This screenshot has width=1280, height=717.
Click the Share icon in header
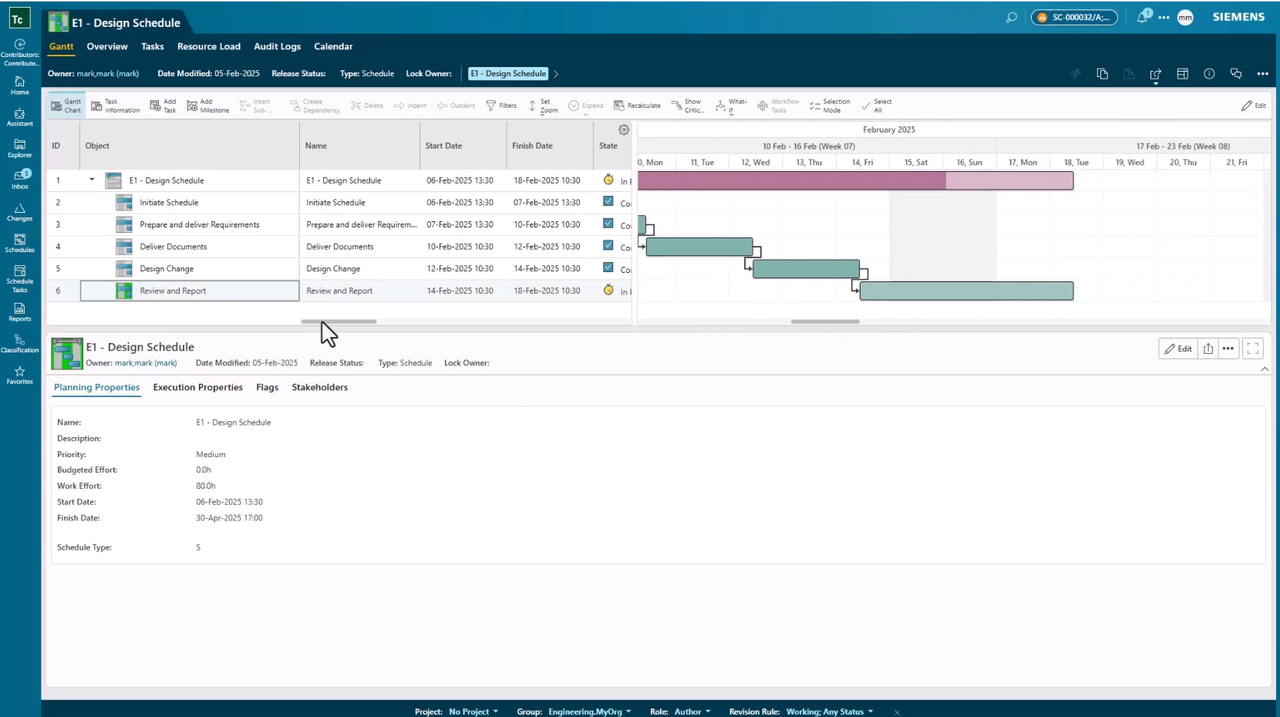coord(1156,74)
